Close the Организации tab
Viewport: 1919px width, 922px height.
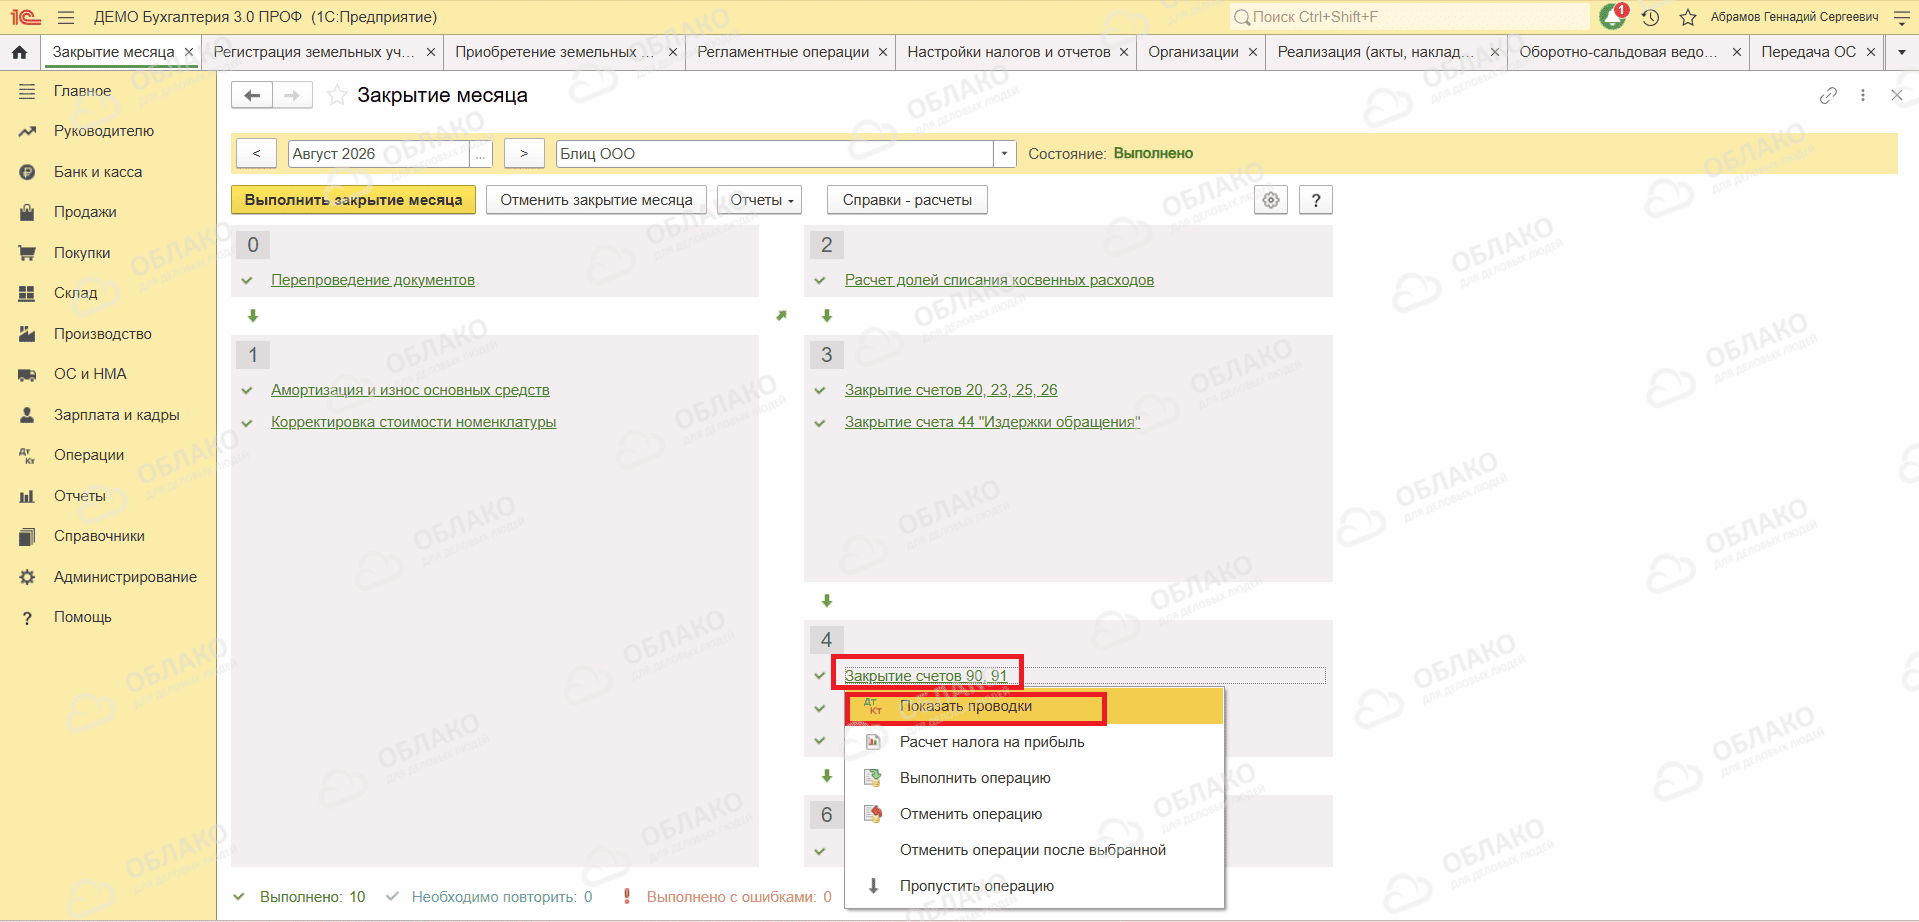(1252, 52)
